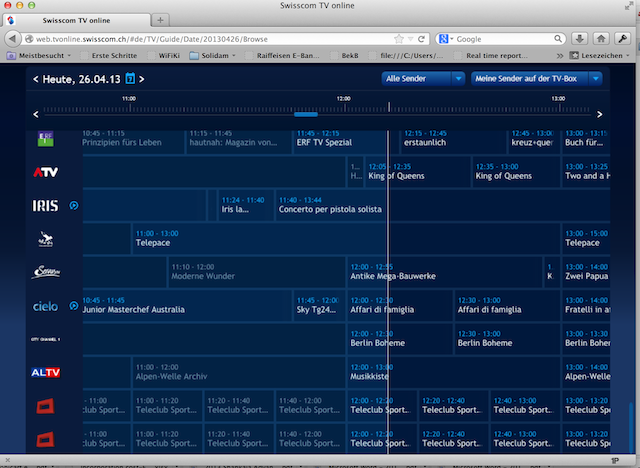Image resolution: width=640 pixels, height=468 pixels.
Task: Expand 'Meine Sender auf der TV-Box' dropdown
Action: click(x=536, y=78)
